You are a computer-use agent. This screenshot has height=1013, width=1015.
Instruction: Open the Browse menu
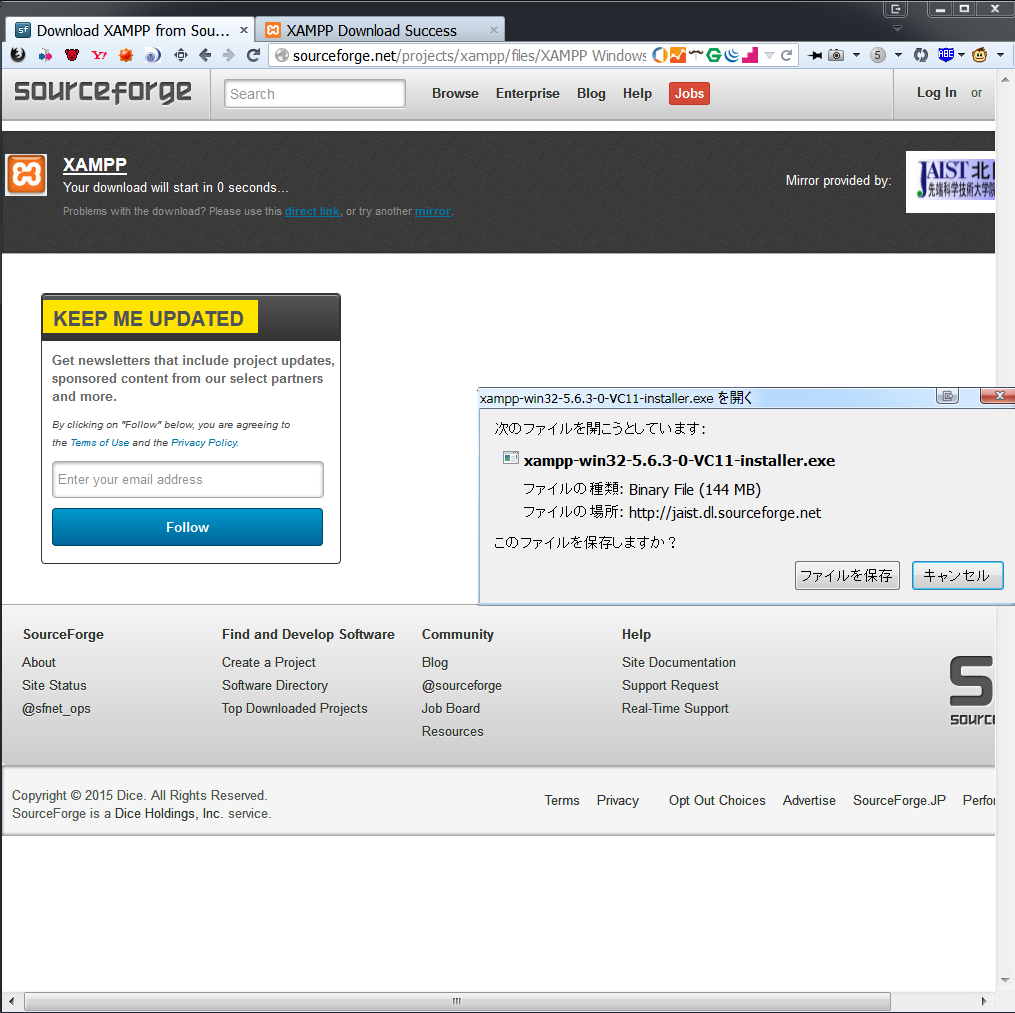455,93
